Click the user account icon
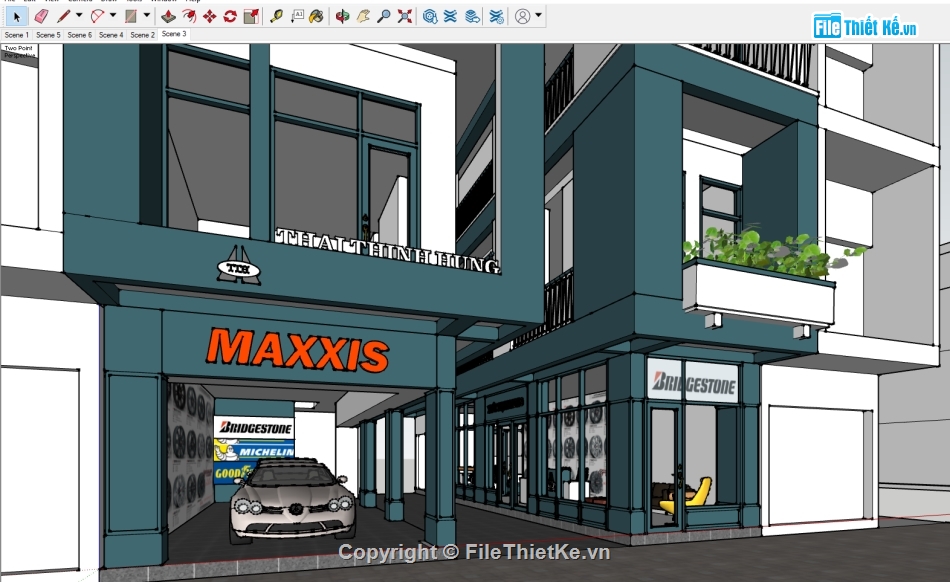The image size is (950, 582). (522, 16)
